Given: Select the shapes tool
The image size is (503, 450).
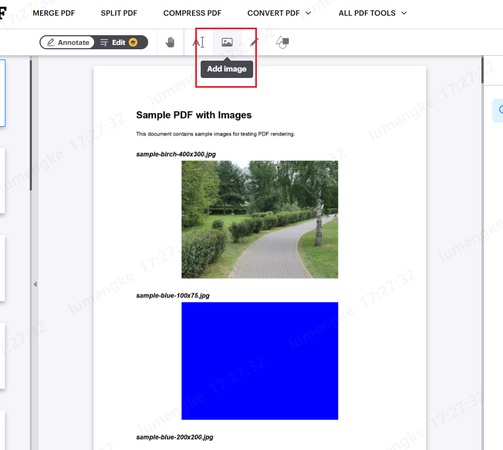Looking at the screenshot, I should [x=282, y=42].
